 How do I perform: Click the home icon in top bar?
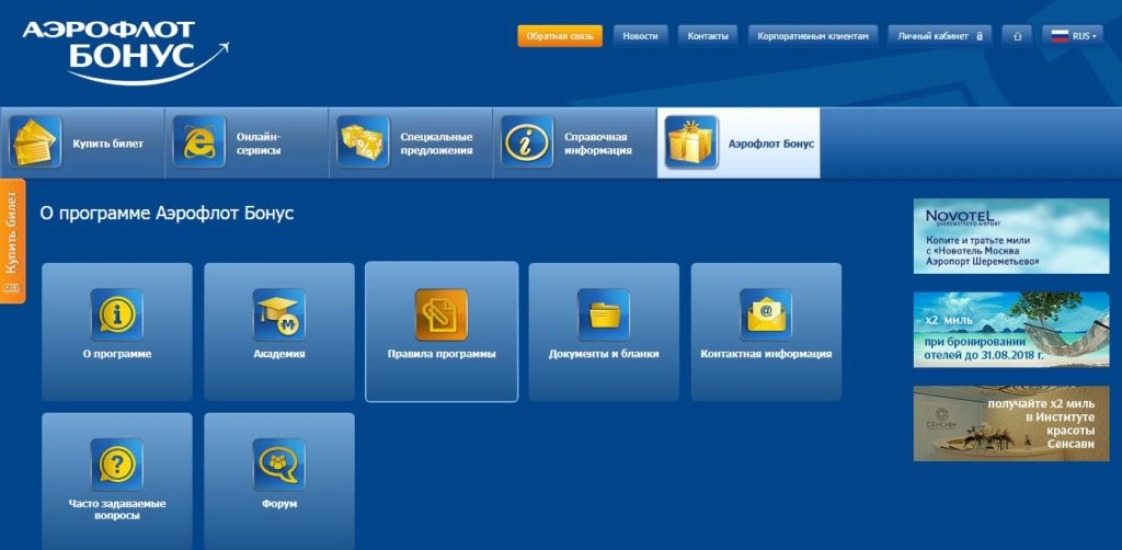(x=1016, y=36)
